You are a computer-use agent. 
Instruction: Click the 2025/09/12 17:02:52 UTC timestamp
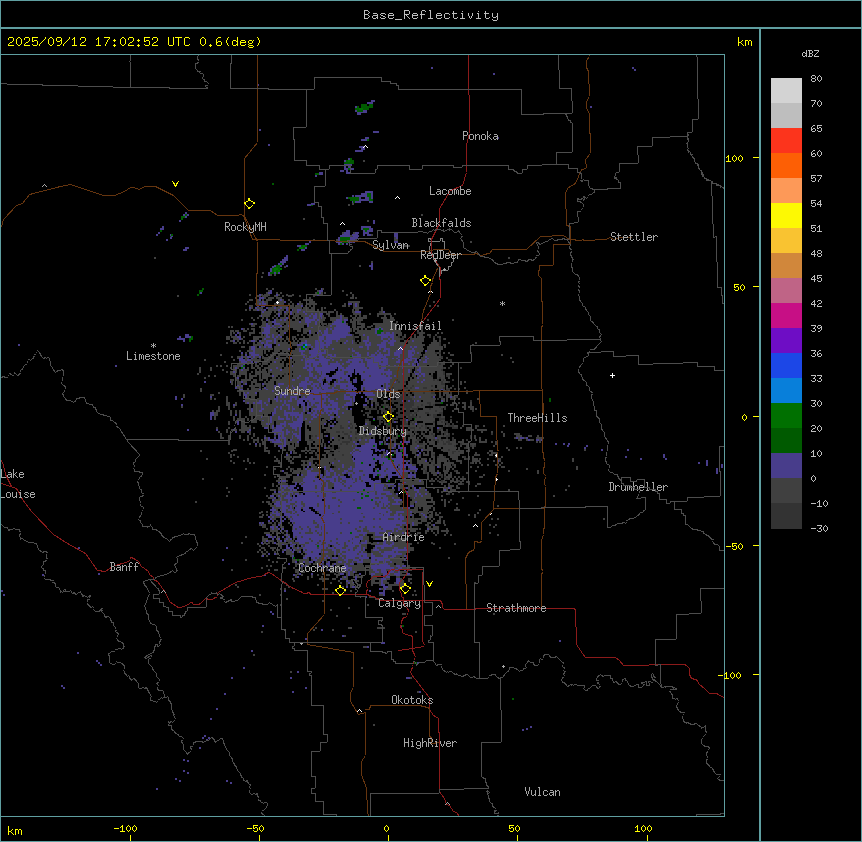(99, 42)
